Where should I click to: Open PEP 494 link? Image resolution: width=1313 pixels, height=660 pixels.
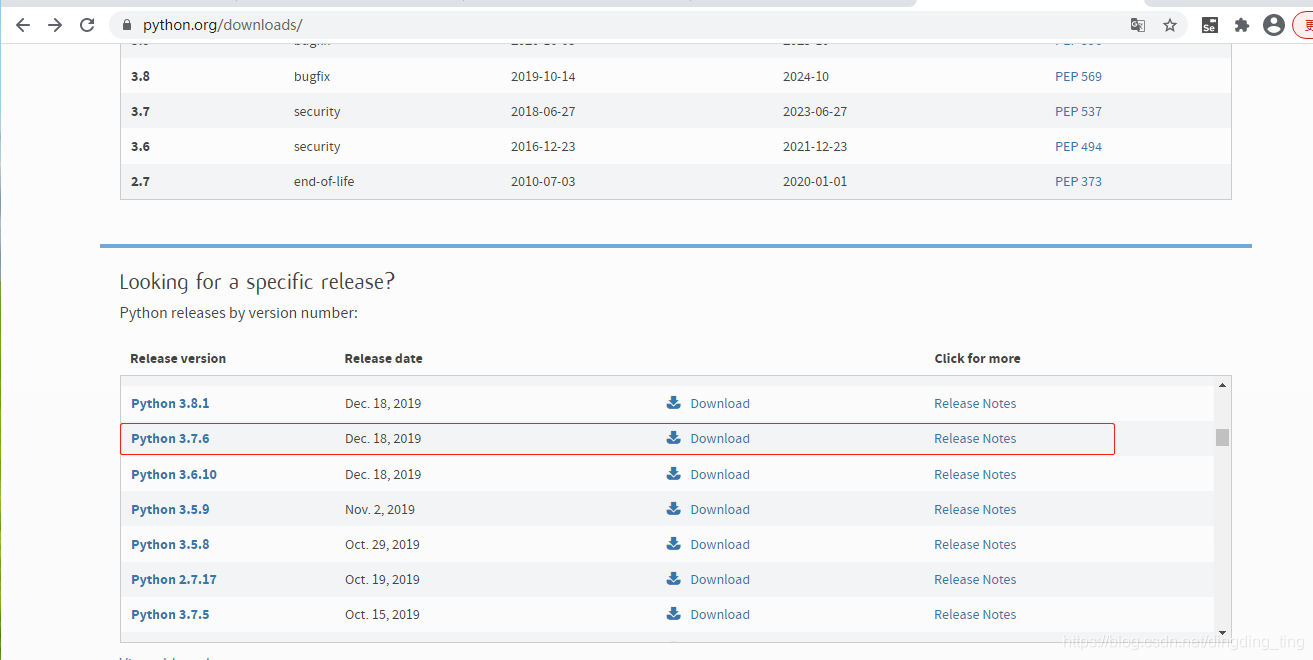point(1078,146)
